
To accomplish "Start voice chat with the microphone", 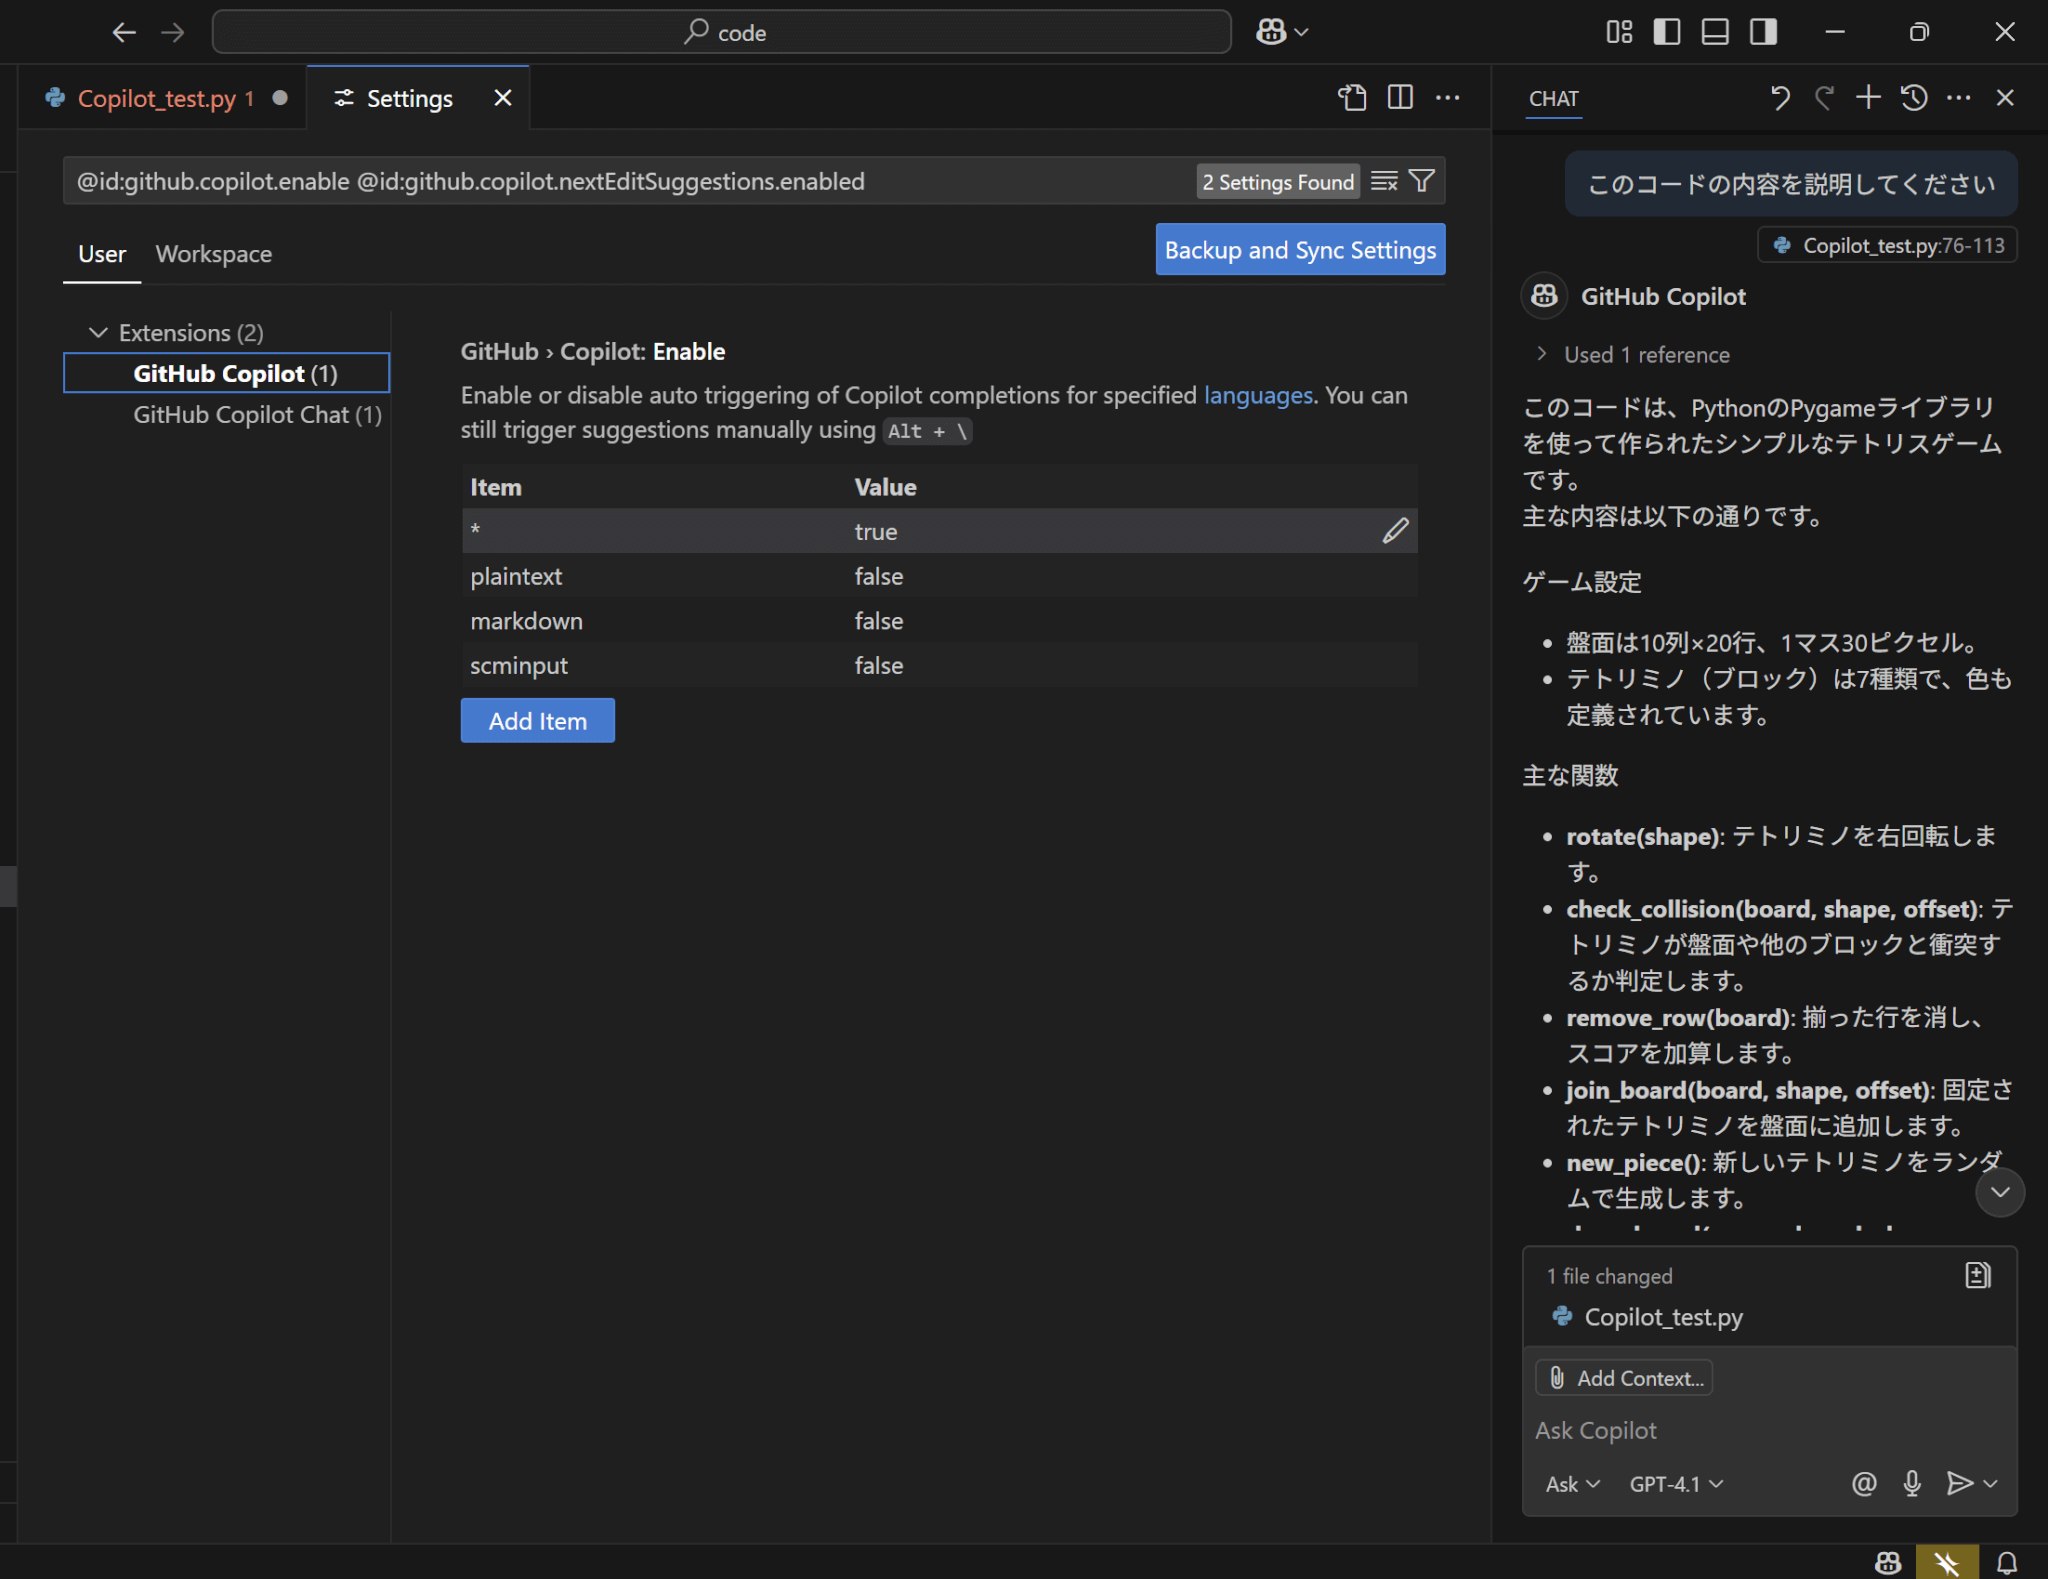I will 1912,1483.
